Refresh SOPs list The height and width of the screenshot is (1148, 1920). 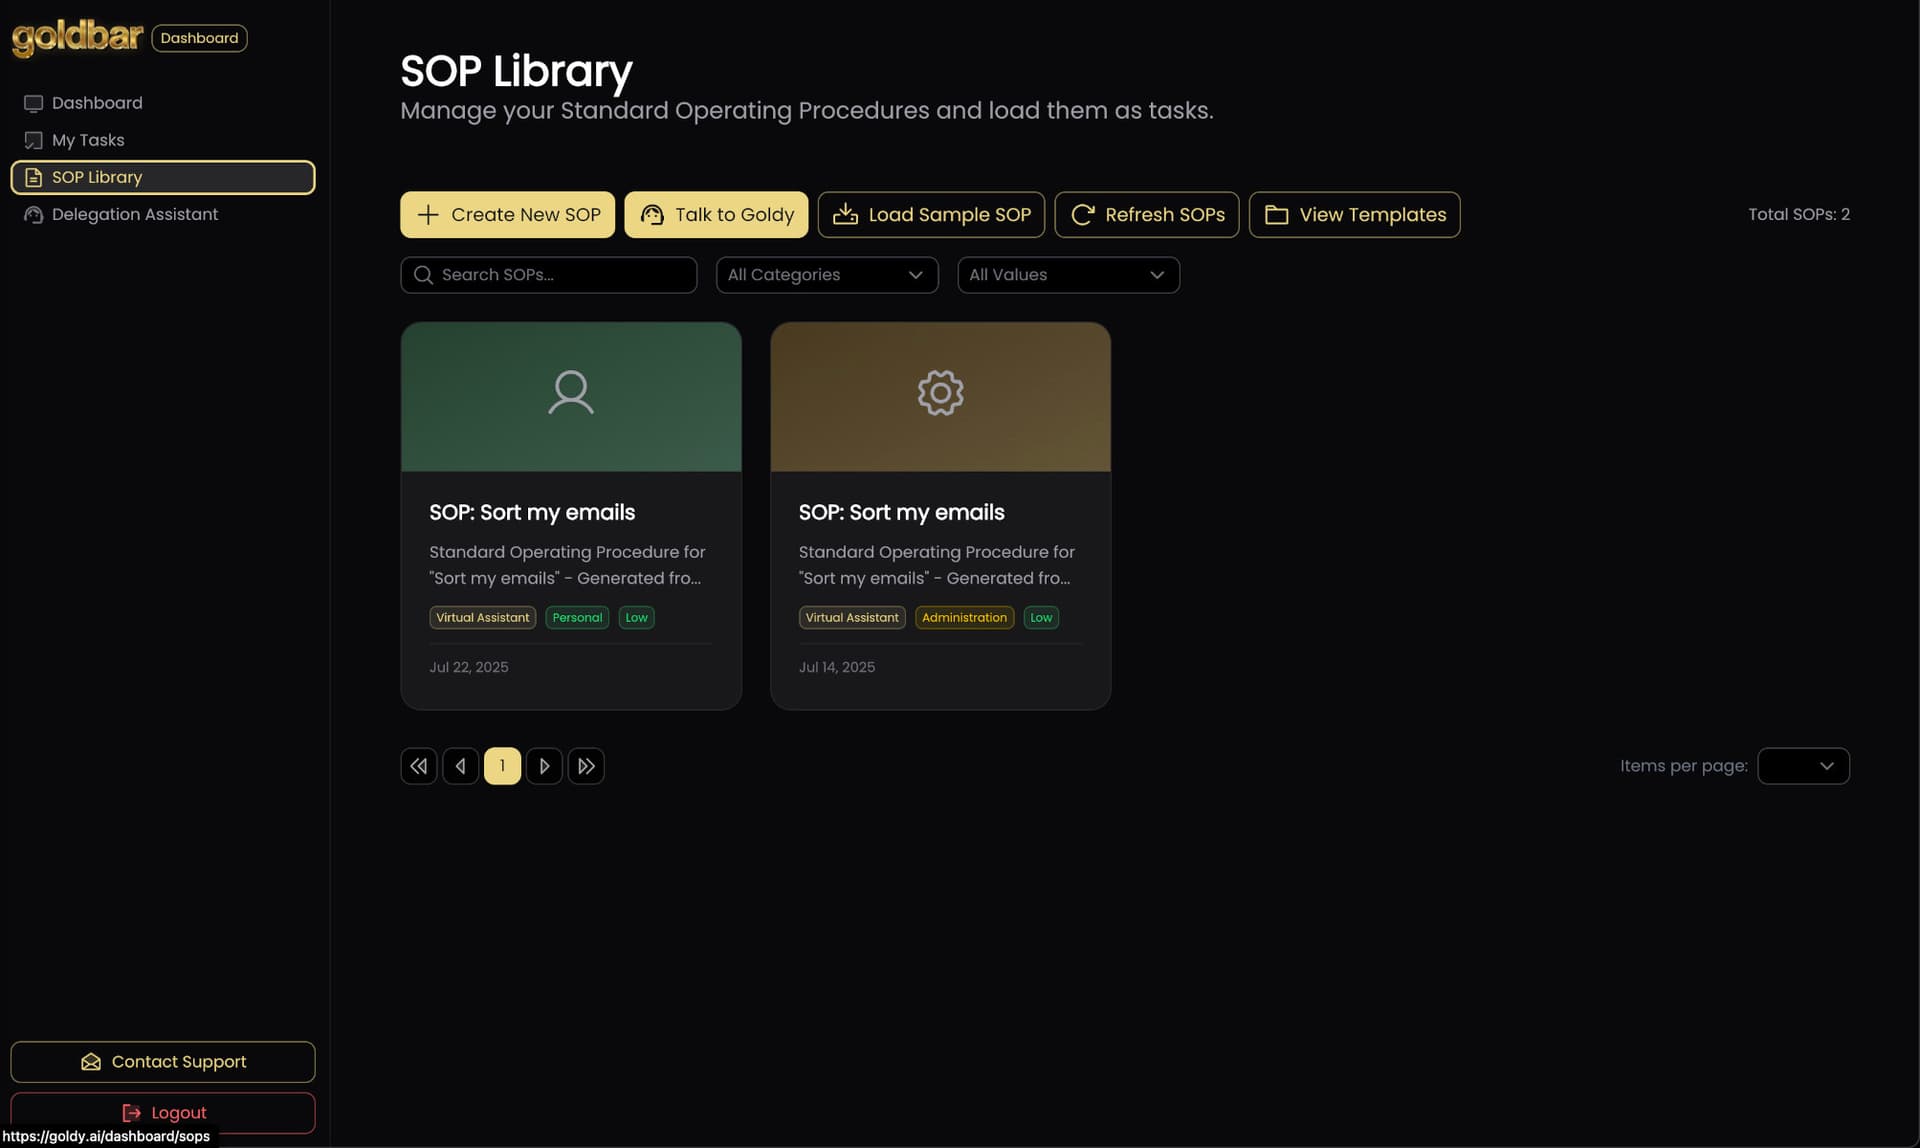click(1146, 215)
